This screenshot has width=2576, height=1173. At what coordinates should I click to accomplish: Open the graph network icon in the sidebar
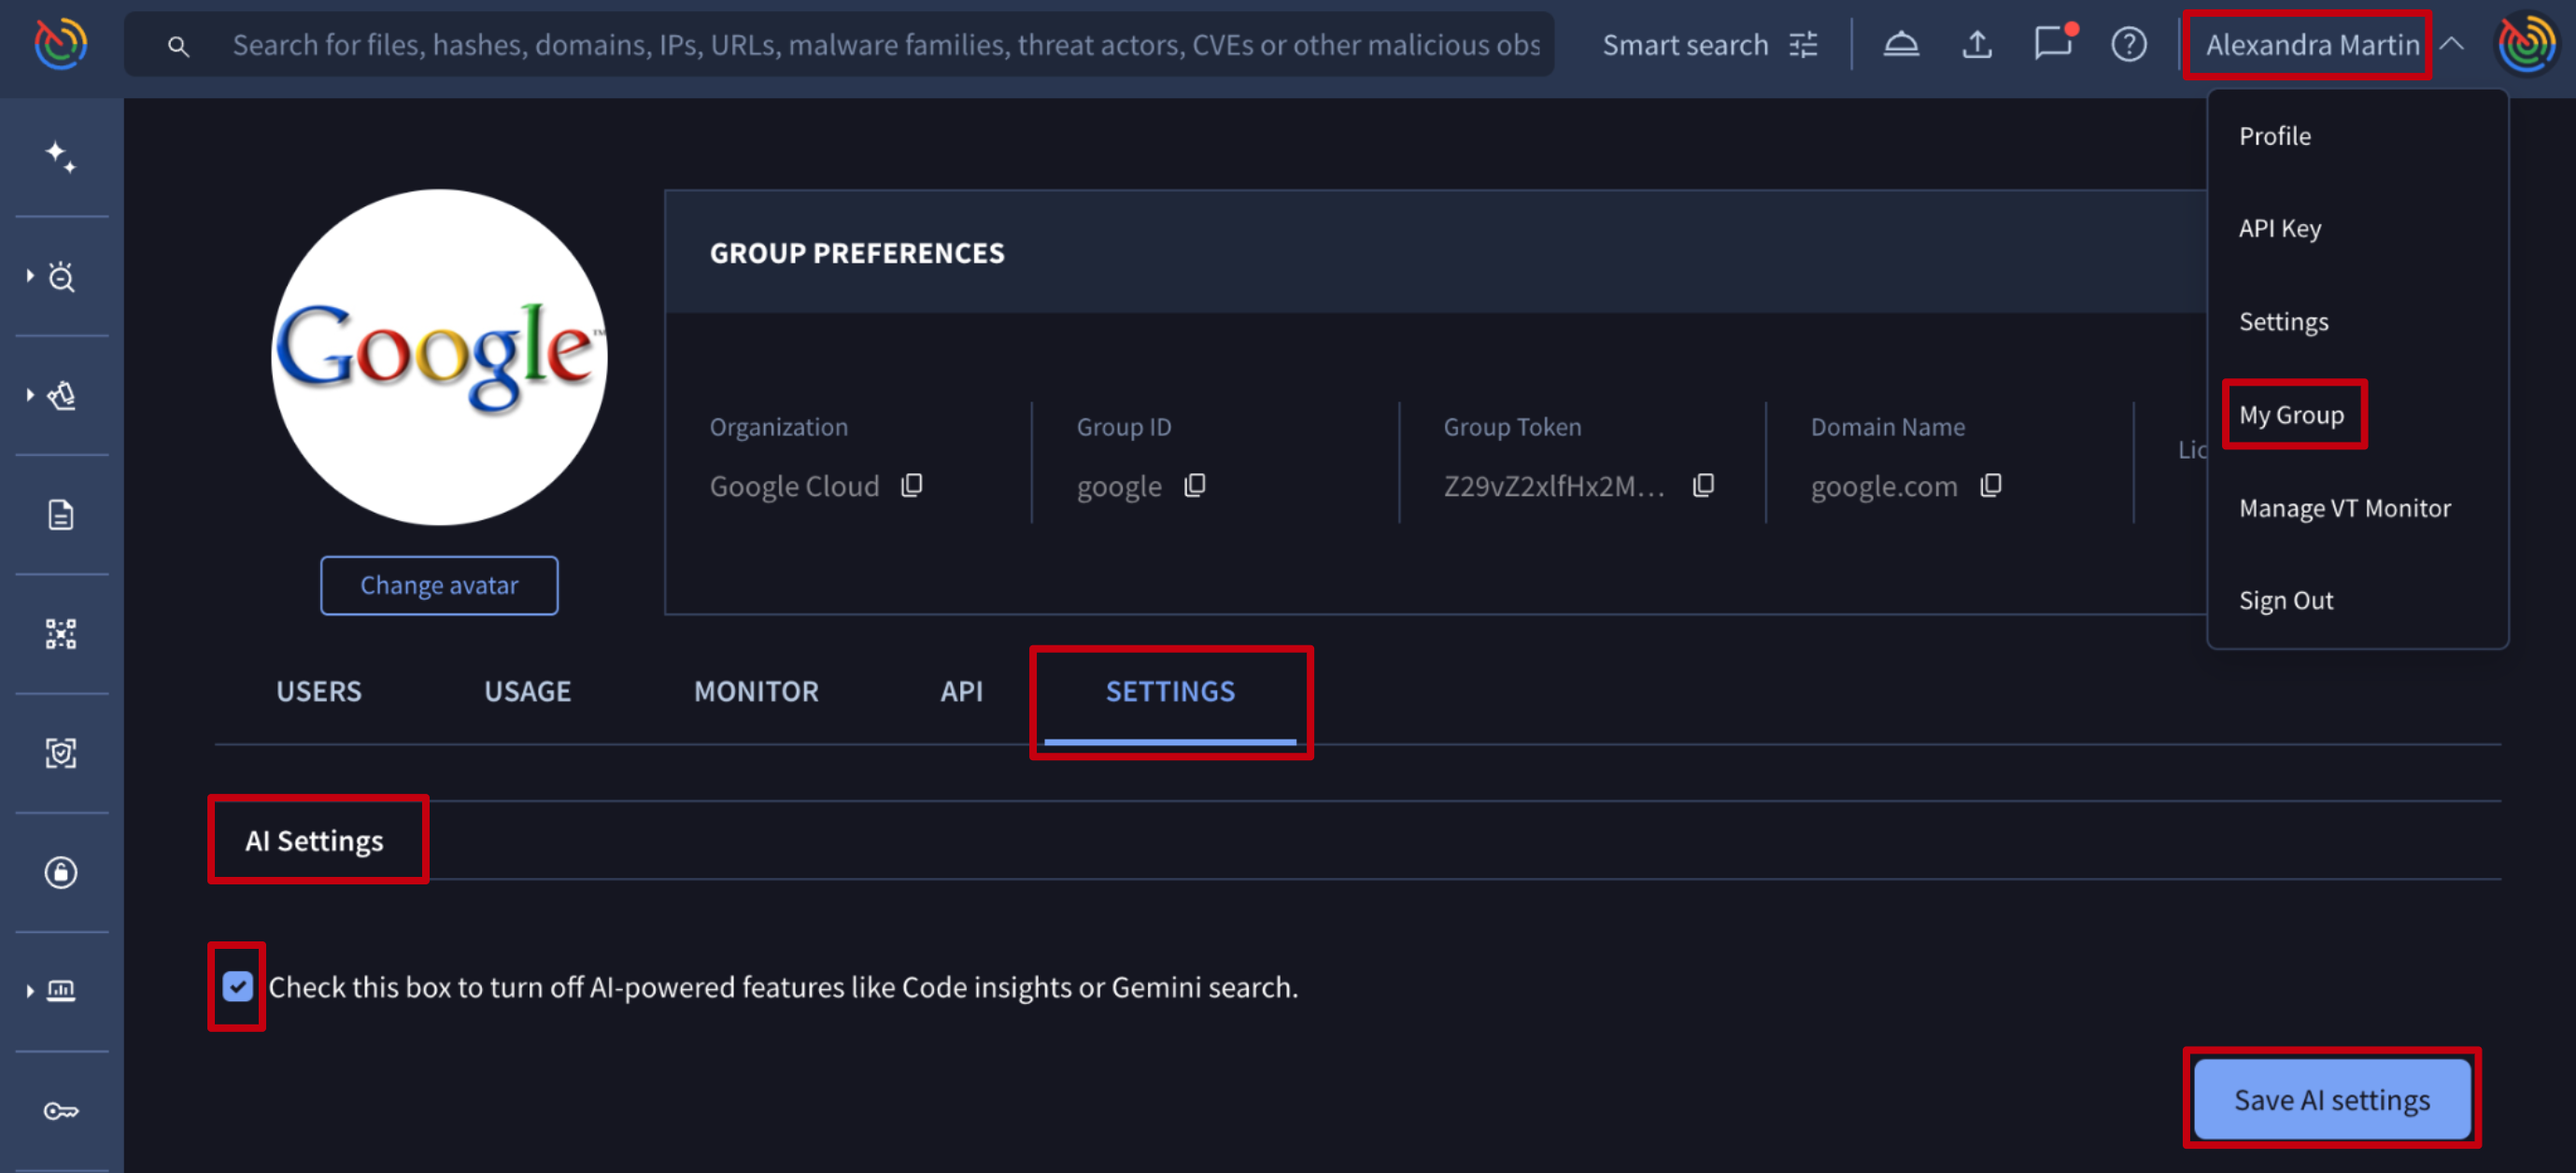point(61,634)
